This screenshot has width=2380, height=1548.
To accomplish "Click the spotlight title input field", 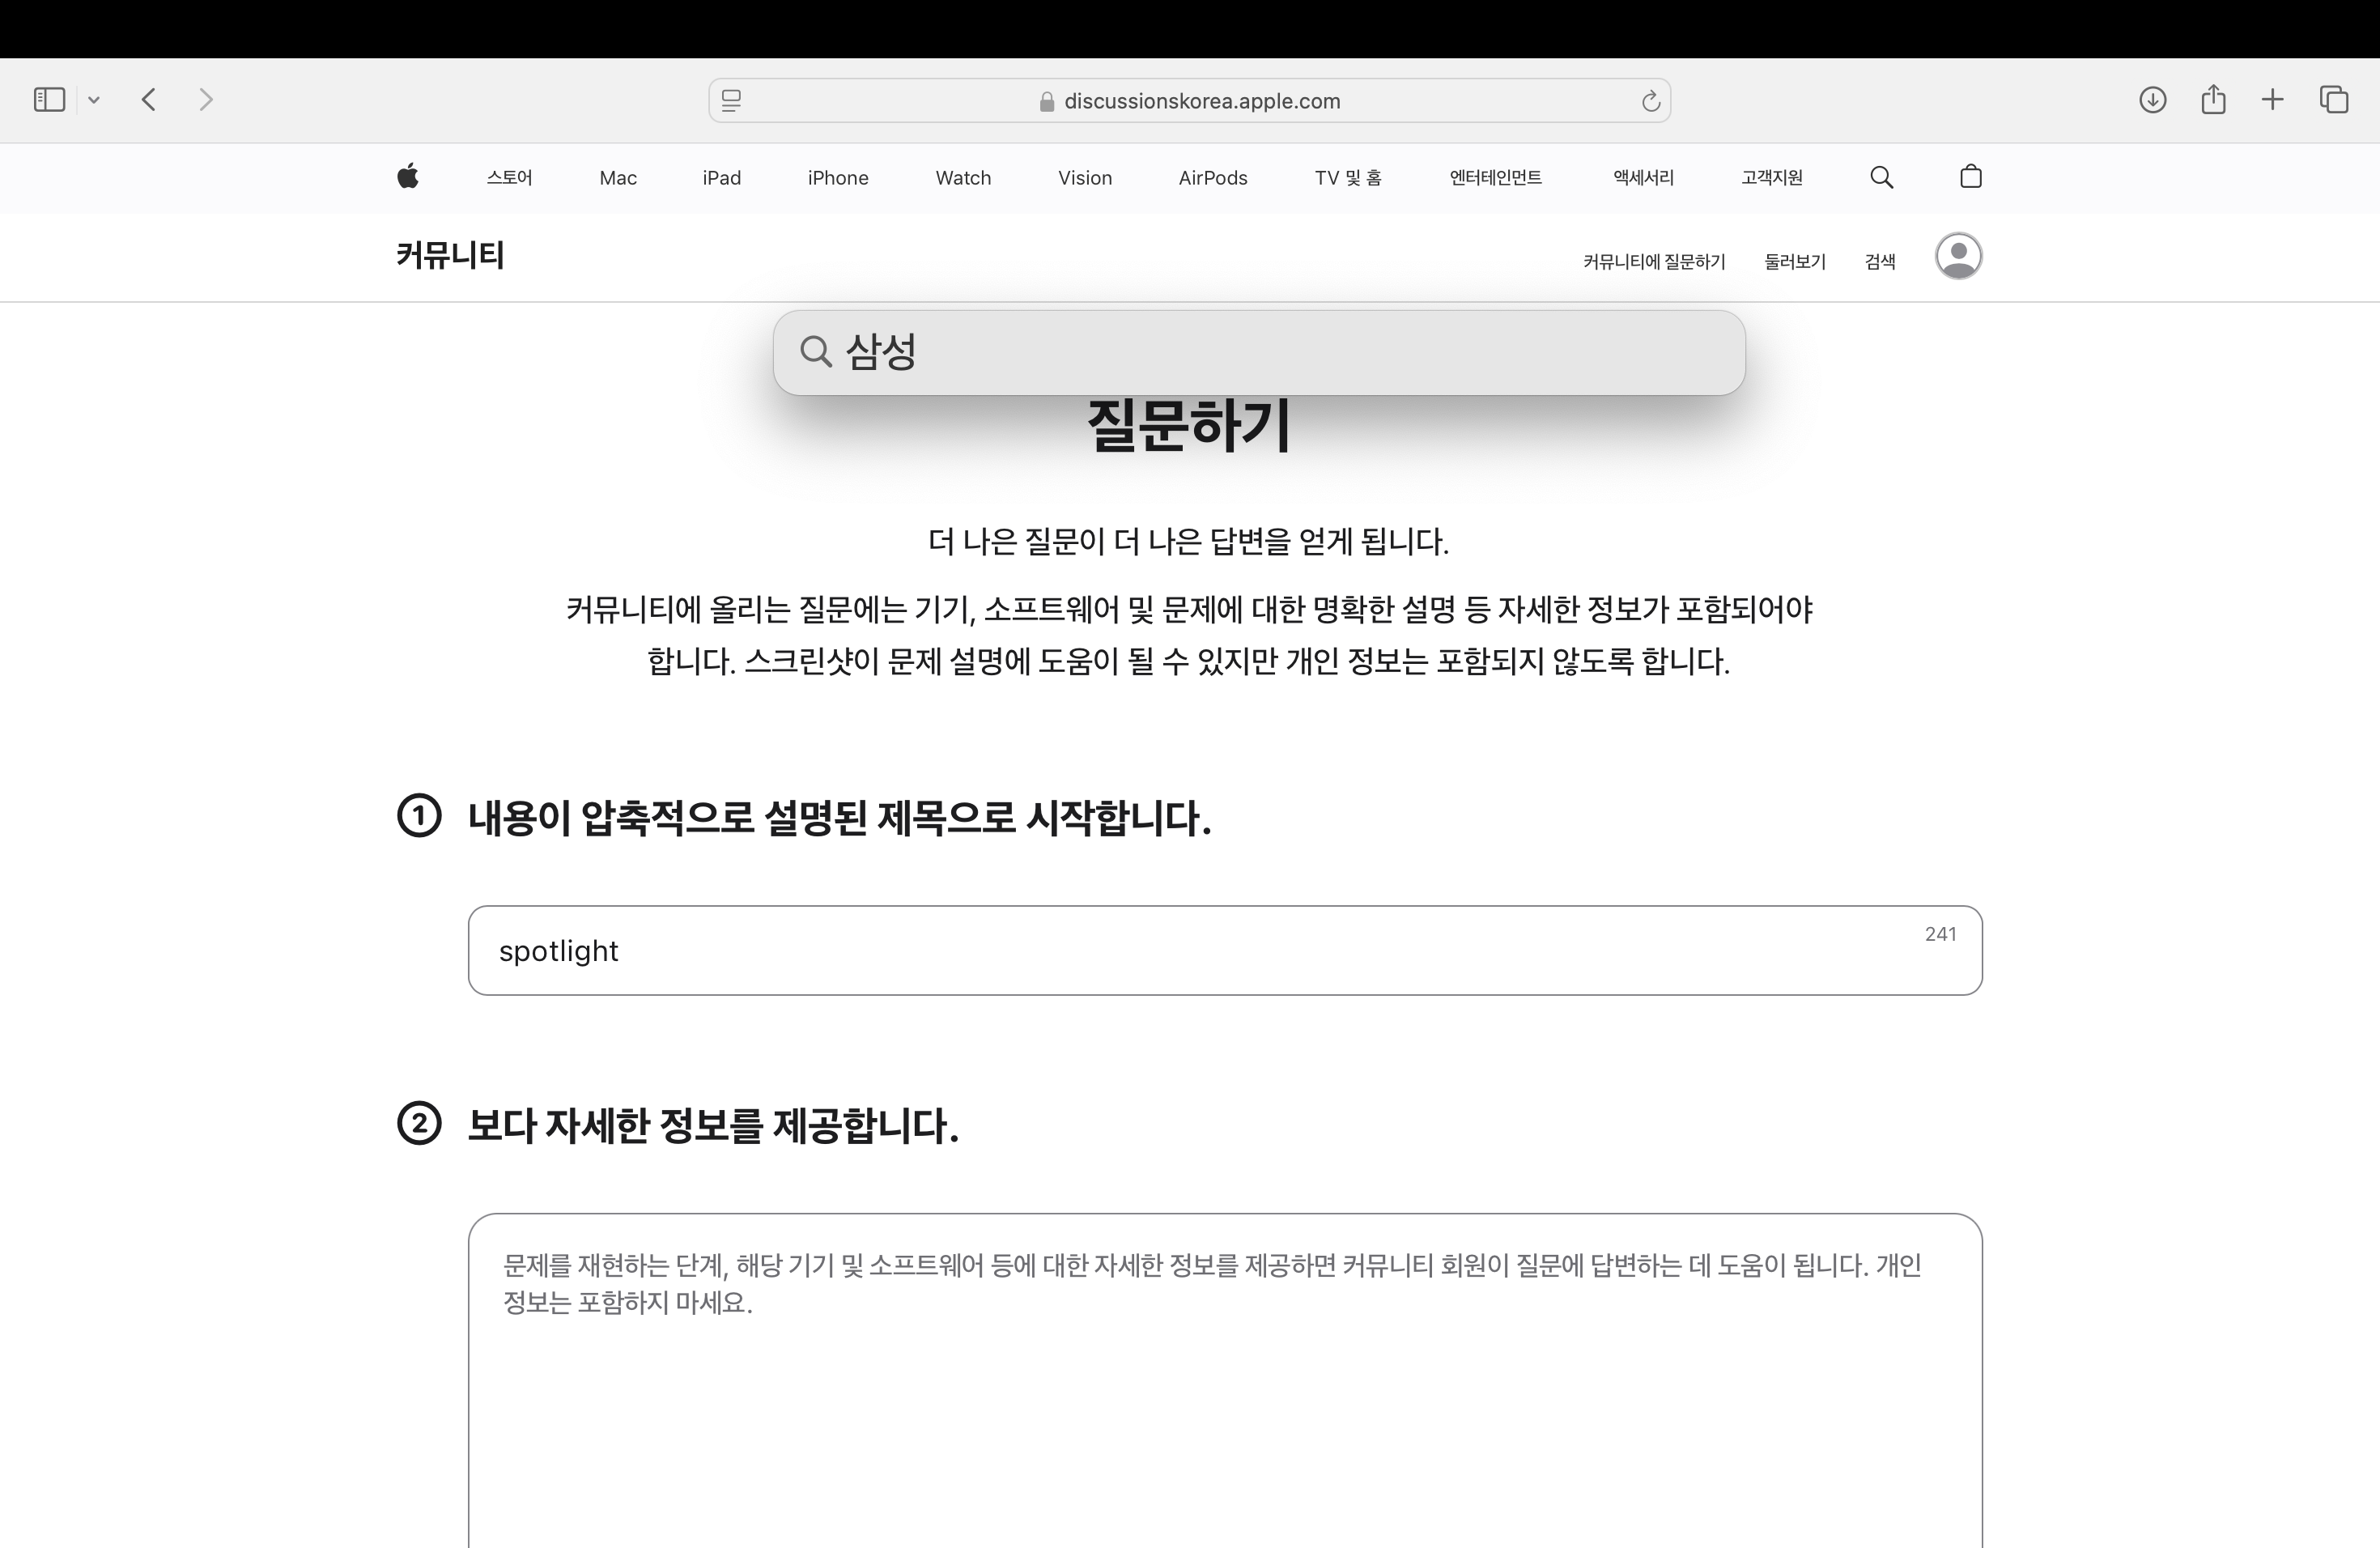I will click(x=1200, y=950).
